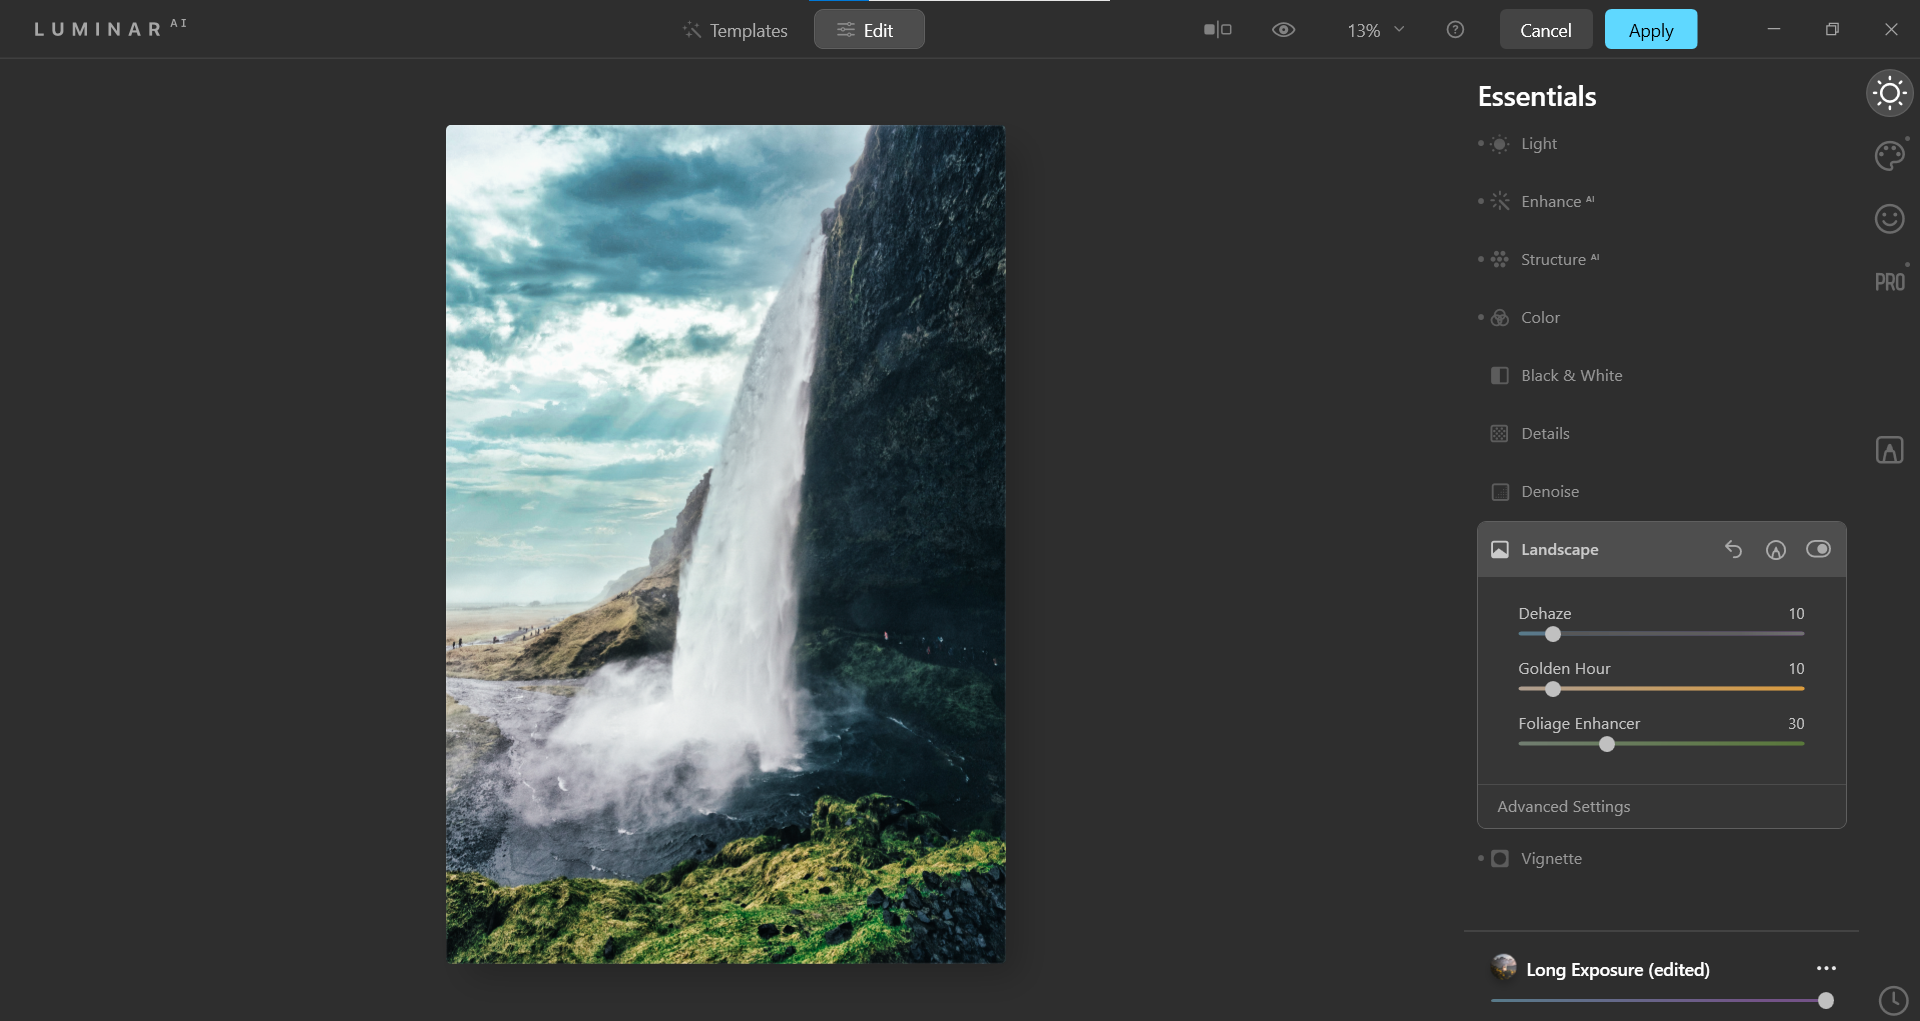Click the Essentials panel heading
The width and height of the screenshot is (1920, 1021).
click(1537, 96)
